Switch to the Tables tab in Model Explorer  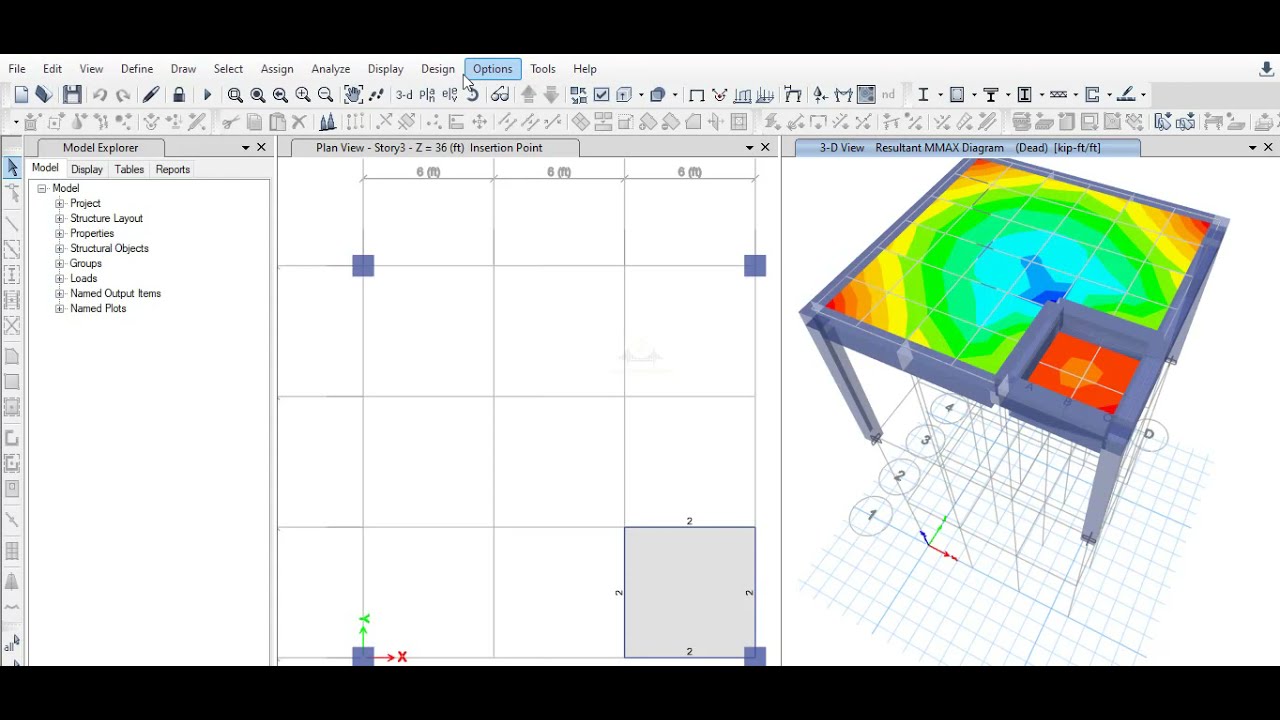129,170
